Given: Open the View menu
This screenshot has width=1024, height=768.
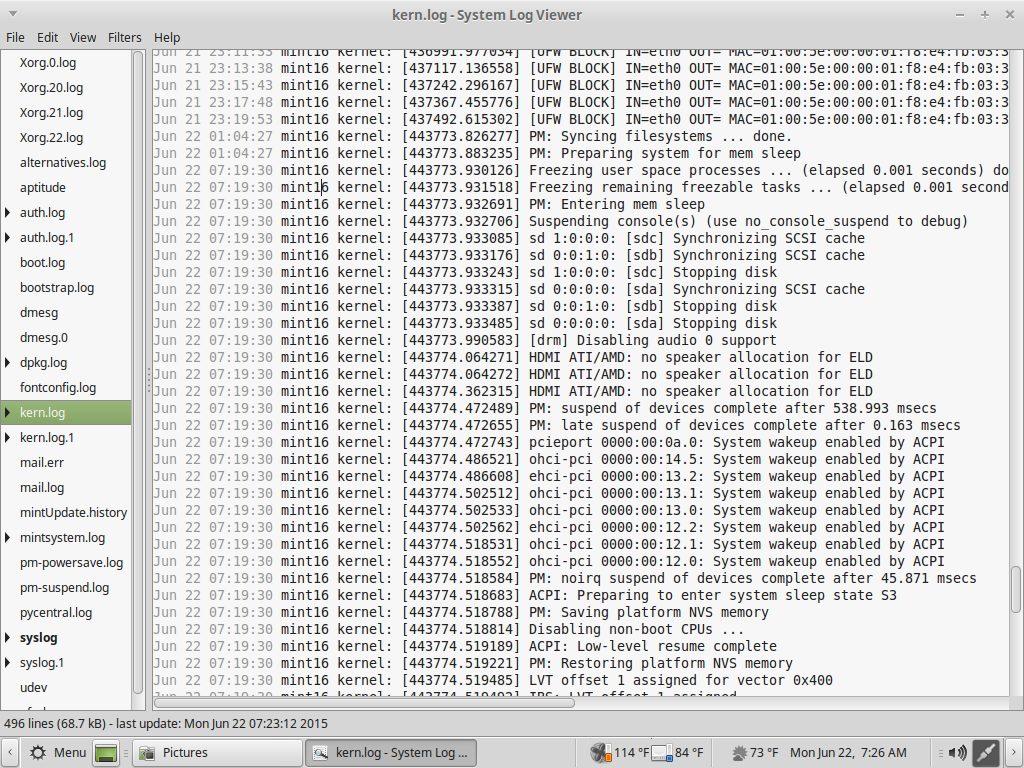Looking at the screenshot, I should pos(83,37).
